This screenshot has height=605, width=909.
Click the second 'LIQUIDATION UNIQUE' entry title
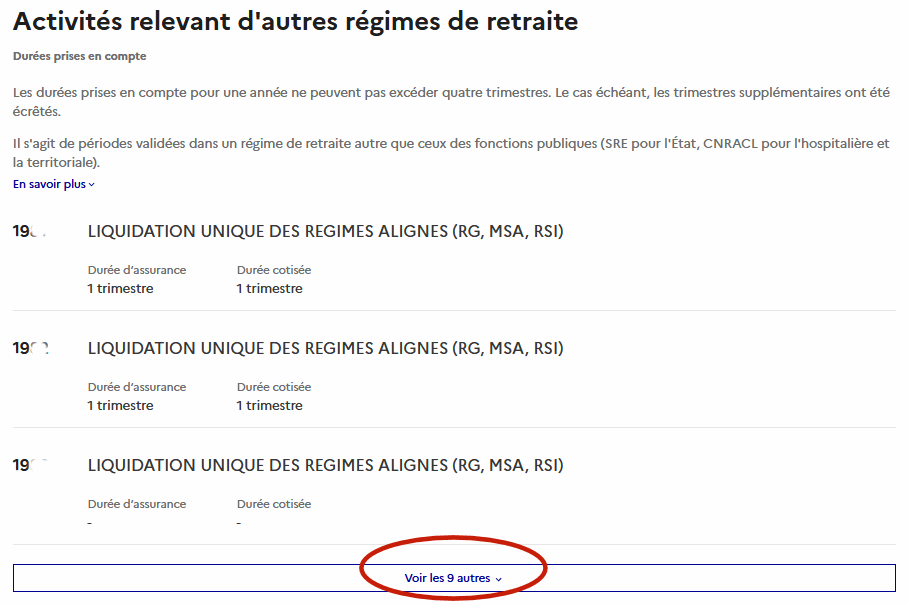click(x=325, y=349)
